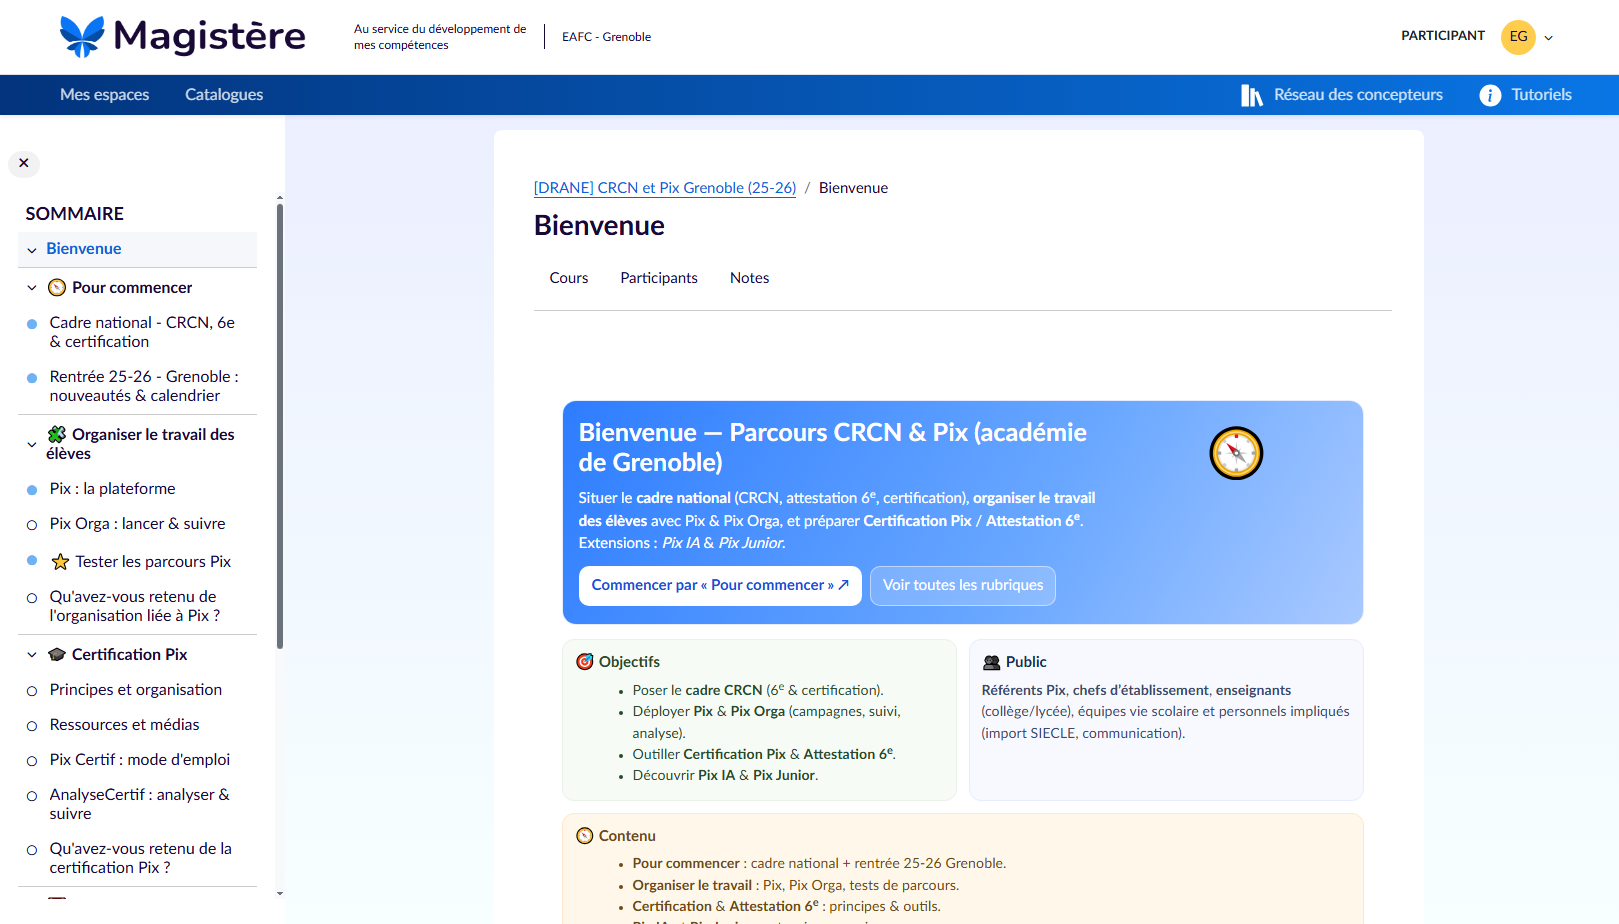Viewport: 1619px width, 924px height.
Task: Click the PARTICIPANT role label
Action: click(x=1443, y=36)
